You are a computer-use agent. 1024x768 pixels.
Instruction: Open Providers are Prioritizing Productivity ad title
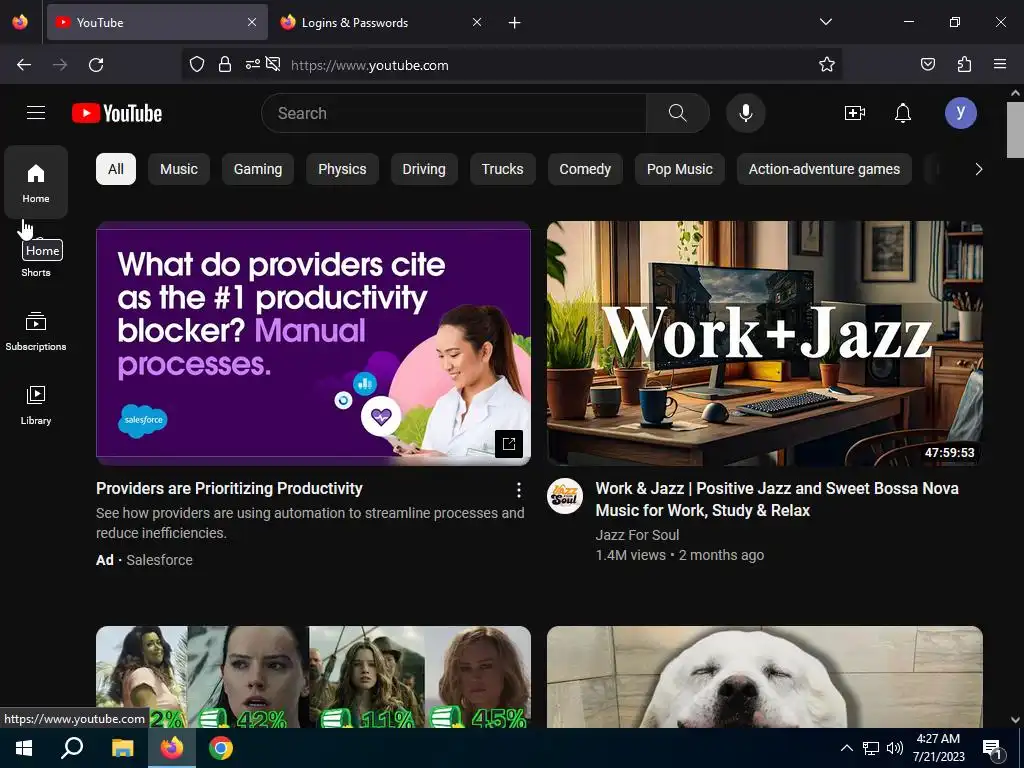(229, 488)
